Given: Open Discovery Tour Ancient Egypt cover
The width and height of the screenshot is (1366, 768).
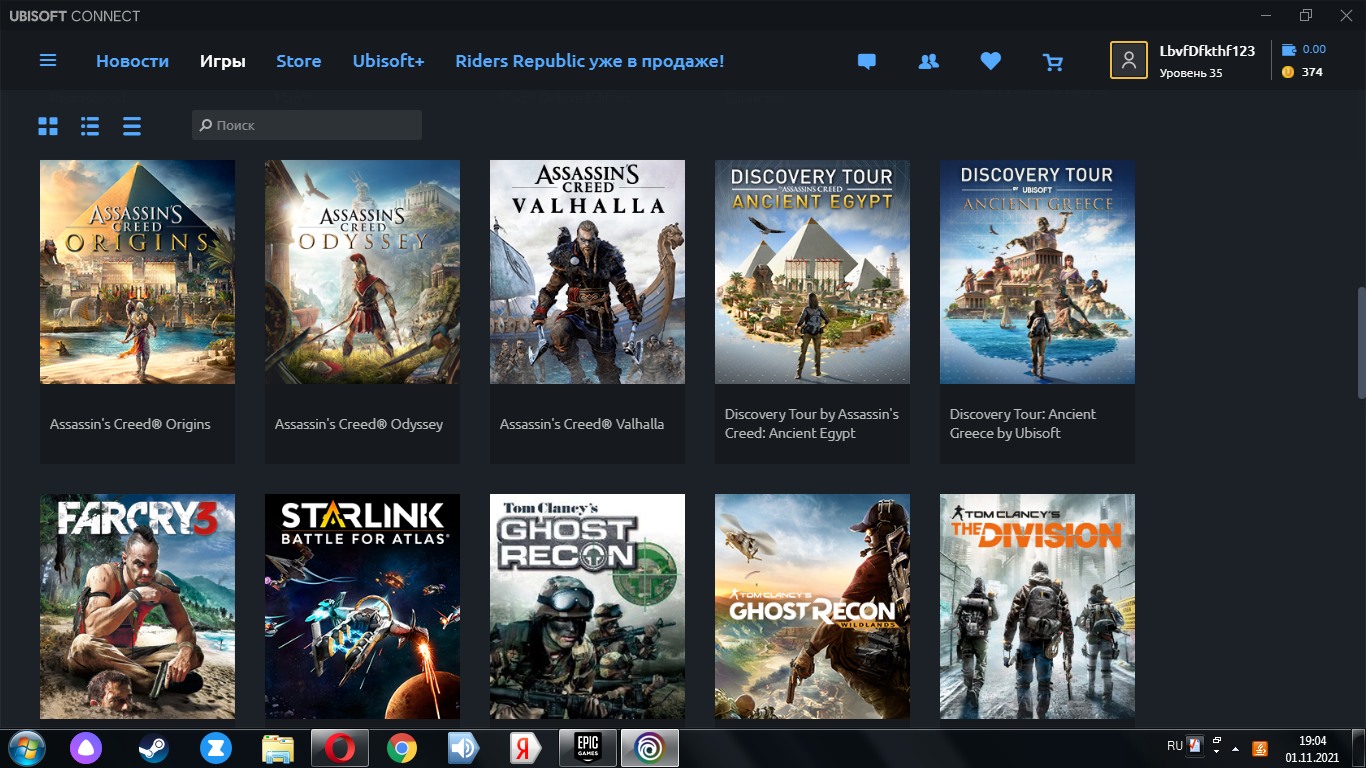Looking at the screenshot, I should coord(812,272).
